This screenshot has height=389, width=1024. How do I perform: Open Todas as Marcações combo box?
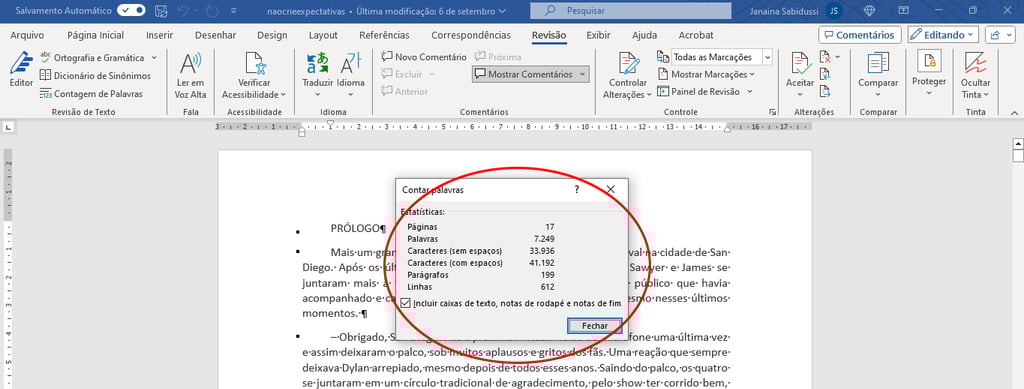[x=721, y=57]
